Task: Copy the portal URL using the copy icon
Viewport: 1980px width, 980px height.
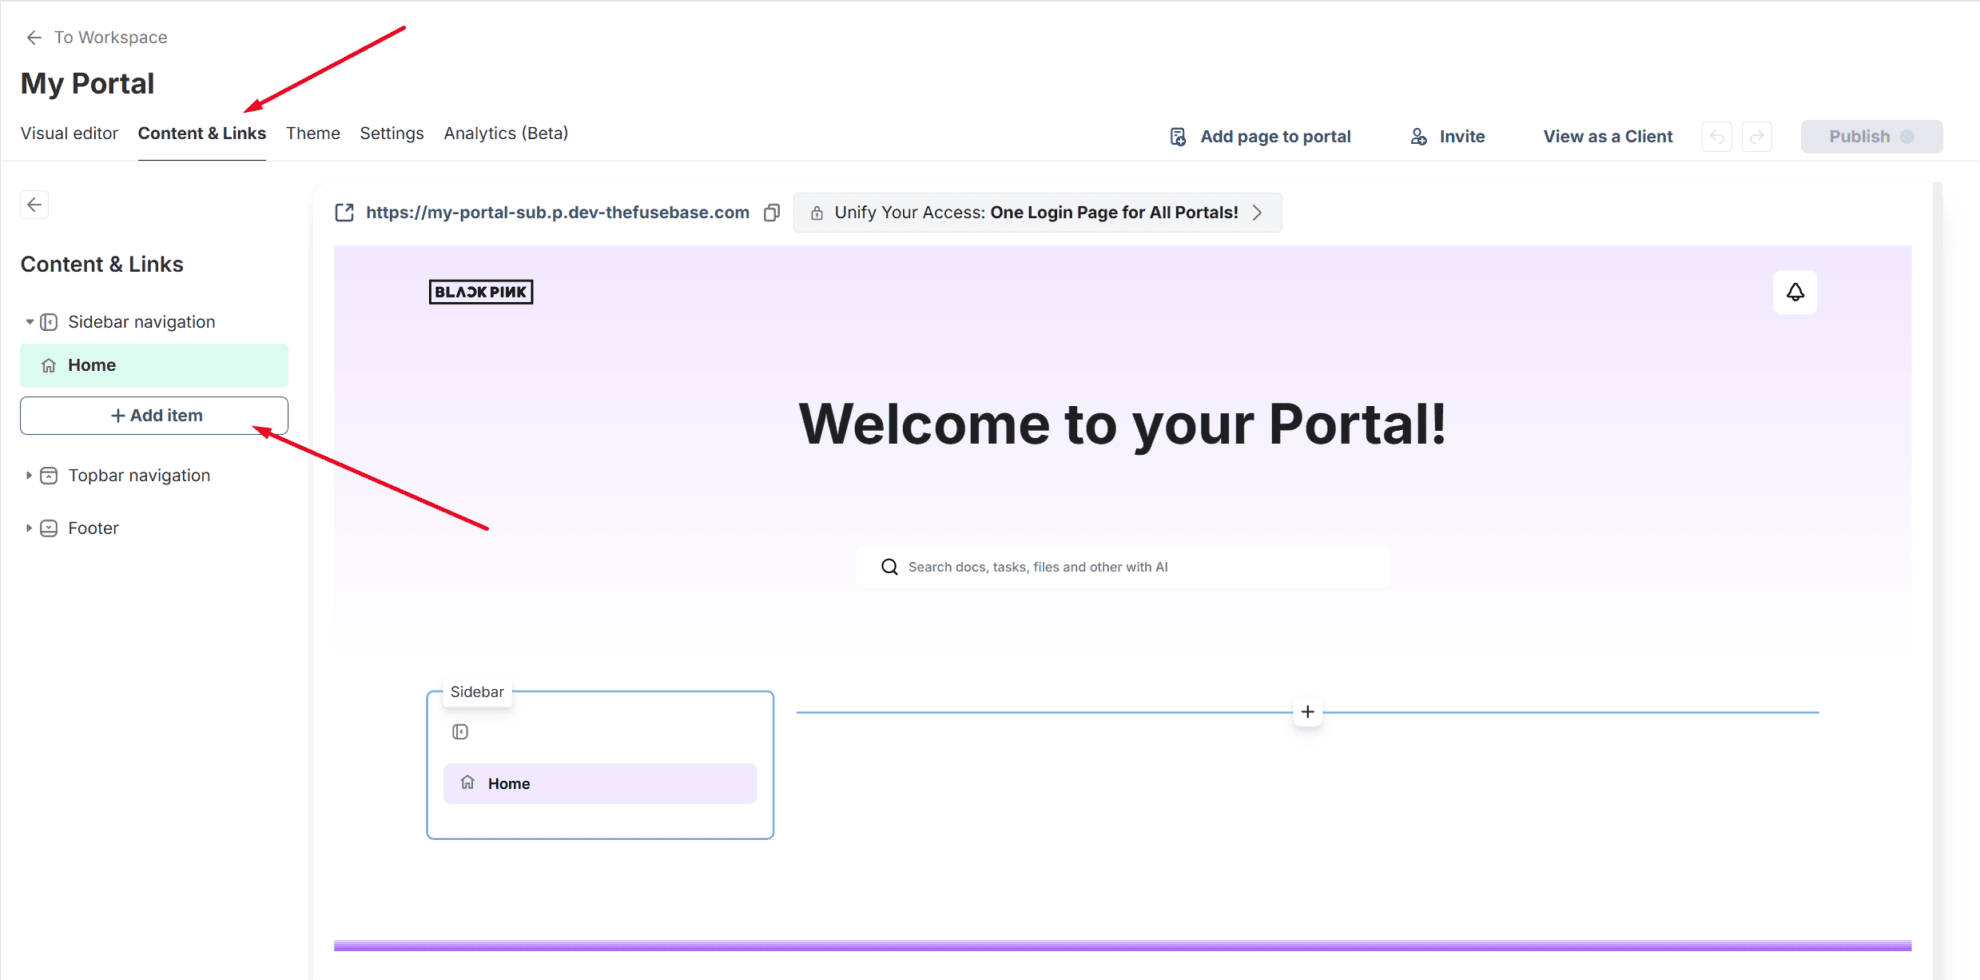Action: point(771,212)
